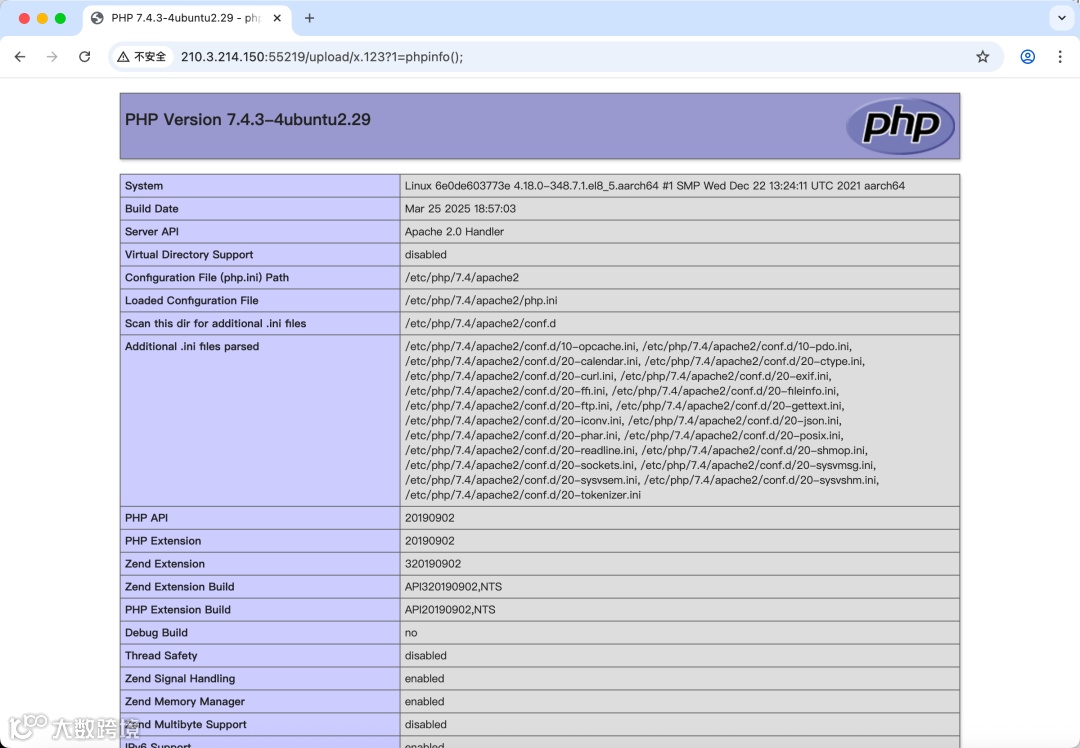
Task: Go back to the previous page
Action: click(x=20, y=56)
